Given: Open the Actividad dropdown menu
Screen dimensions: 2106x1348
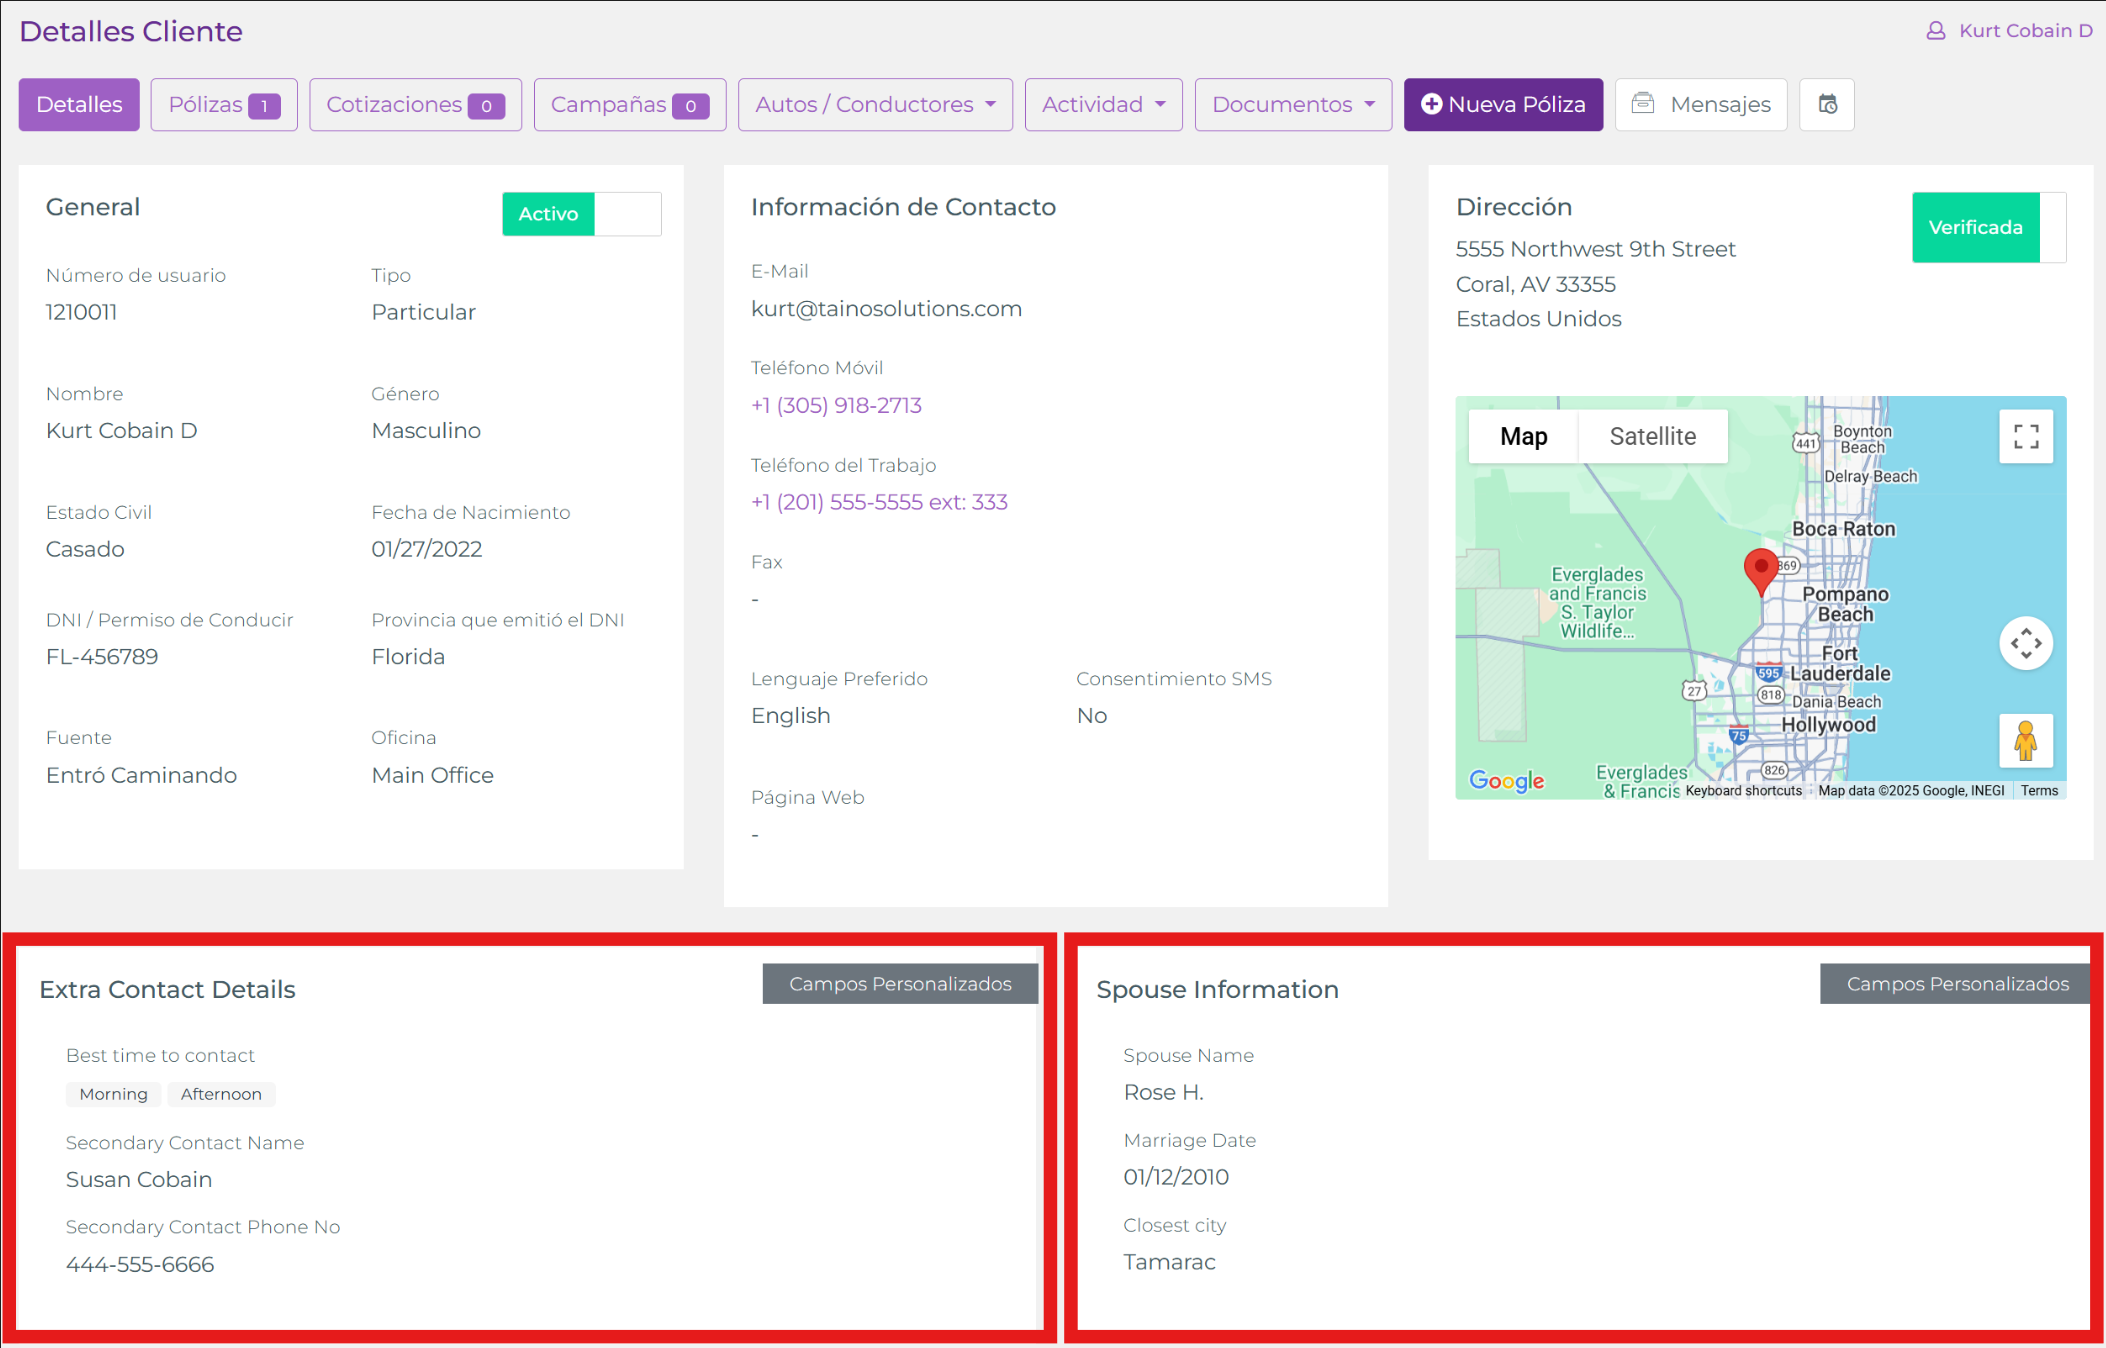Looking at the screenshot, I should click(1103, 104).
